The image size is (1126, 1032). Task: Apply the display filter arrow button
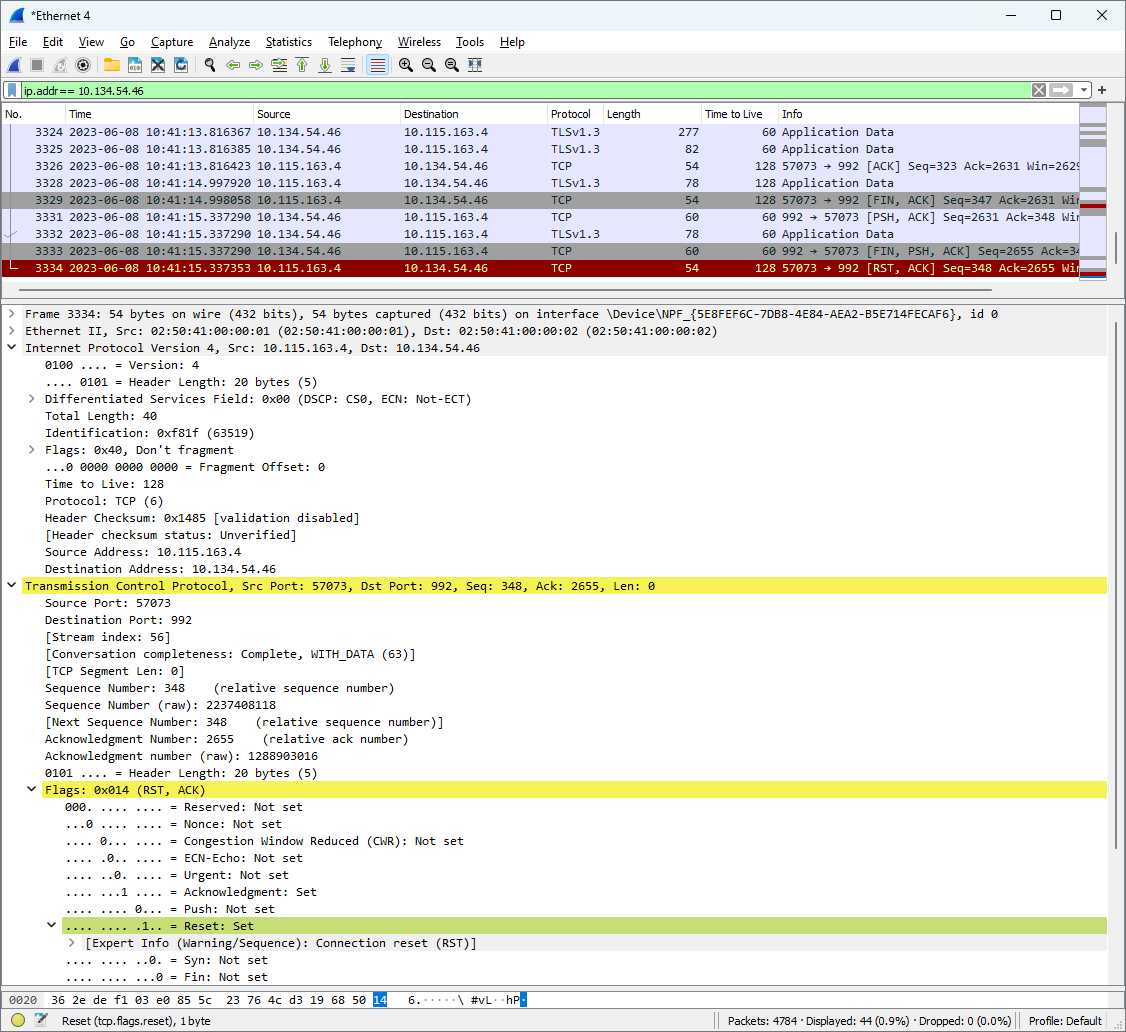click(1061, 90)
